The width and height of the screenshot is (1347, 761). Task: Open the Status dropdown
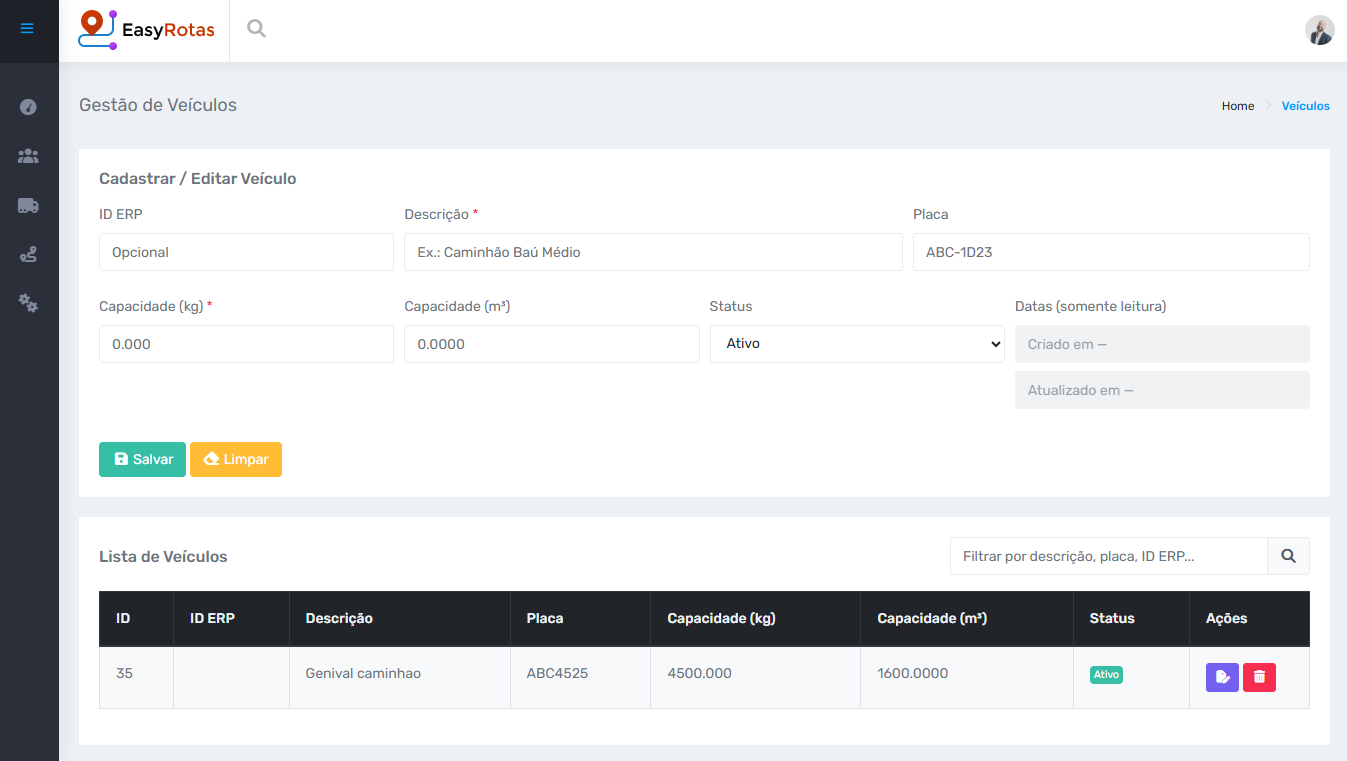(856, 344)
